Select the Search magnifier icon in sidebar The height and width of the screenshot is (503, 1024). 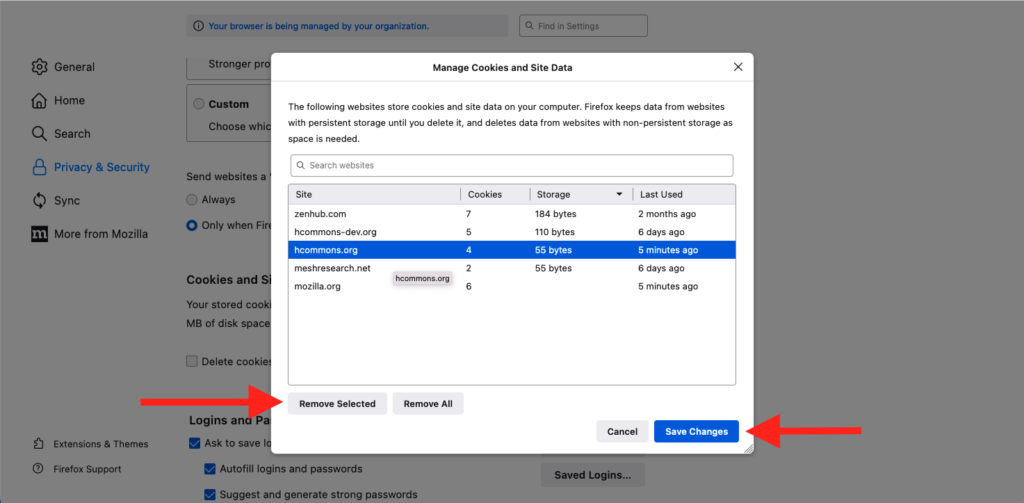pyautogui.click(x=39, y=134)
